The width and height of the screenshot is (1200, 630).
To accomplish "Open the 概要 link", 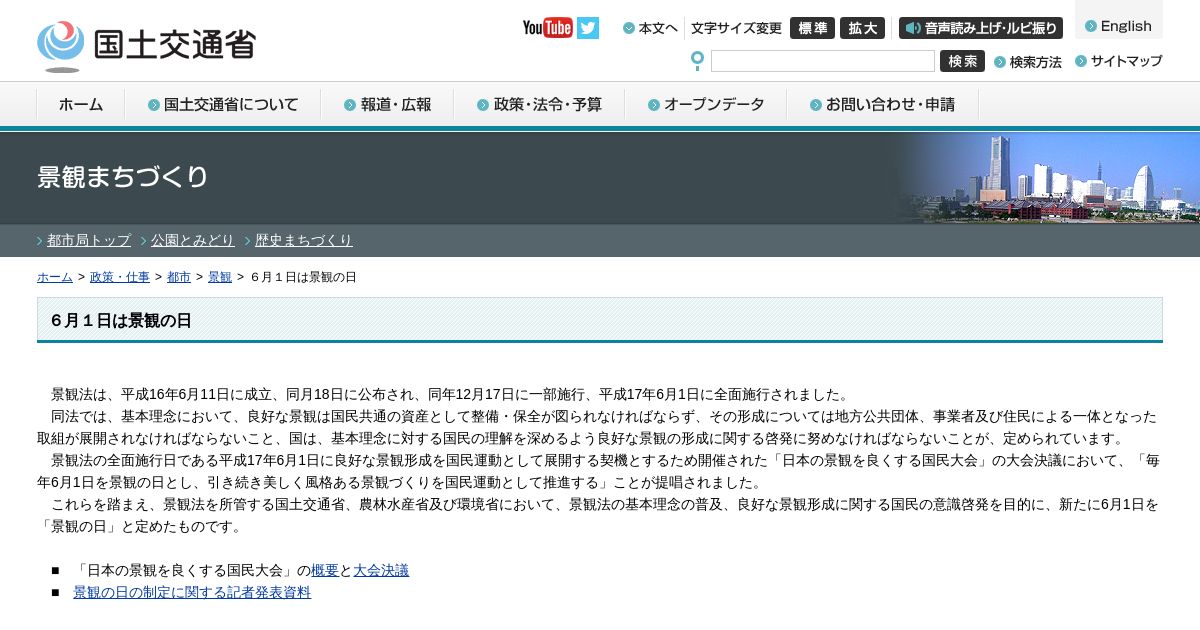I will pos(325,570).
